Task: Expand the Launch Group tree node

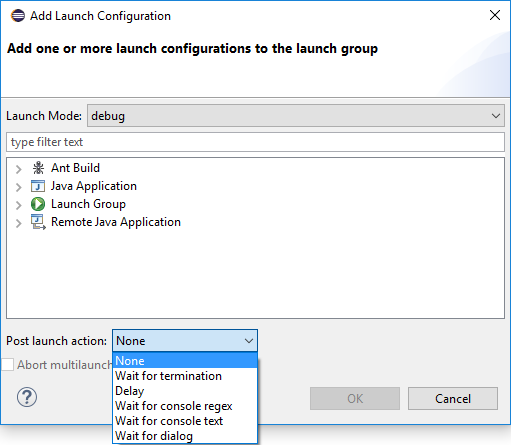Action: (19, 205)
